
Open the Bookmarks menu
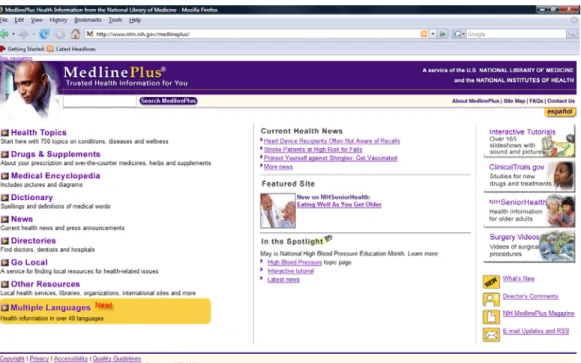(x=88, y=20)
